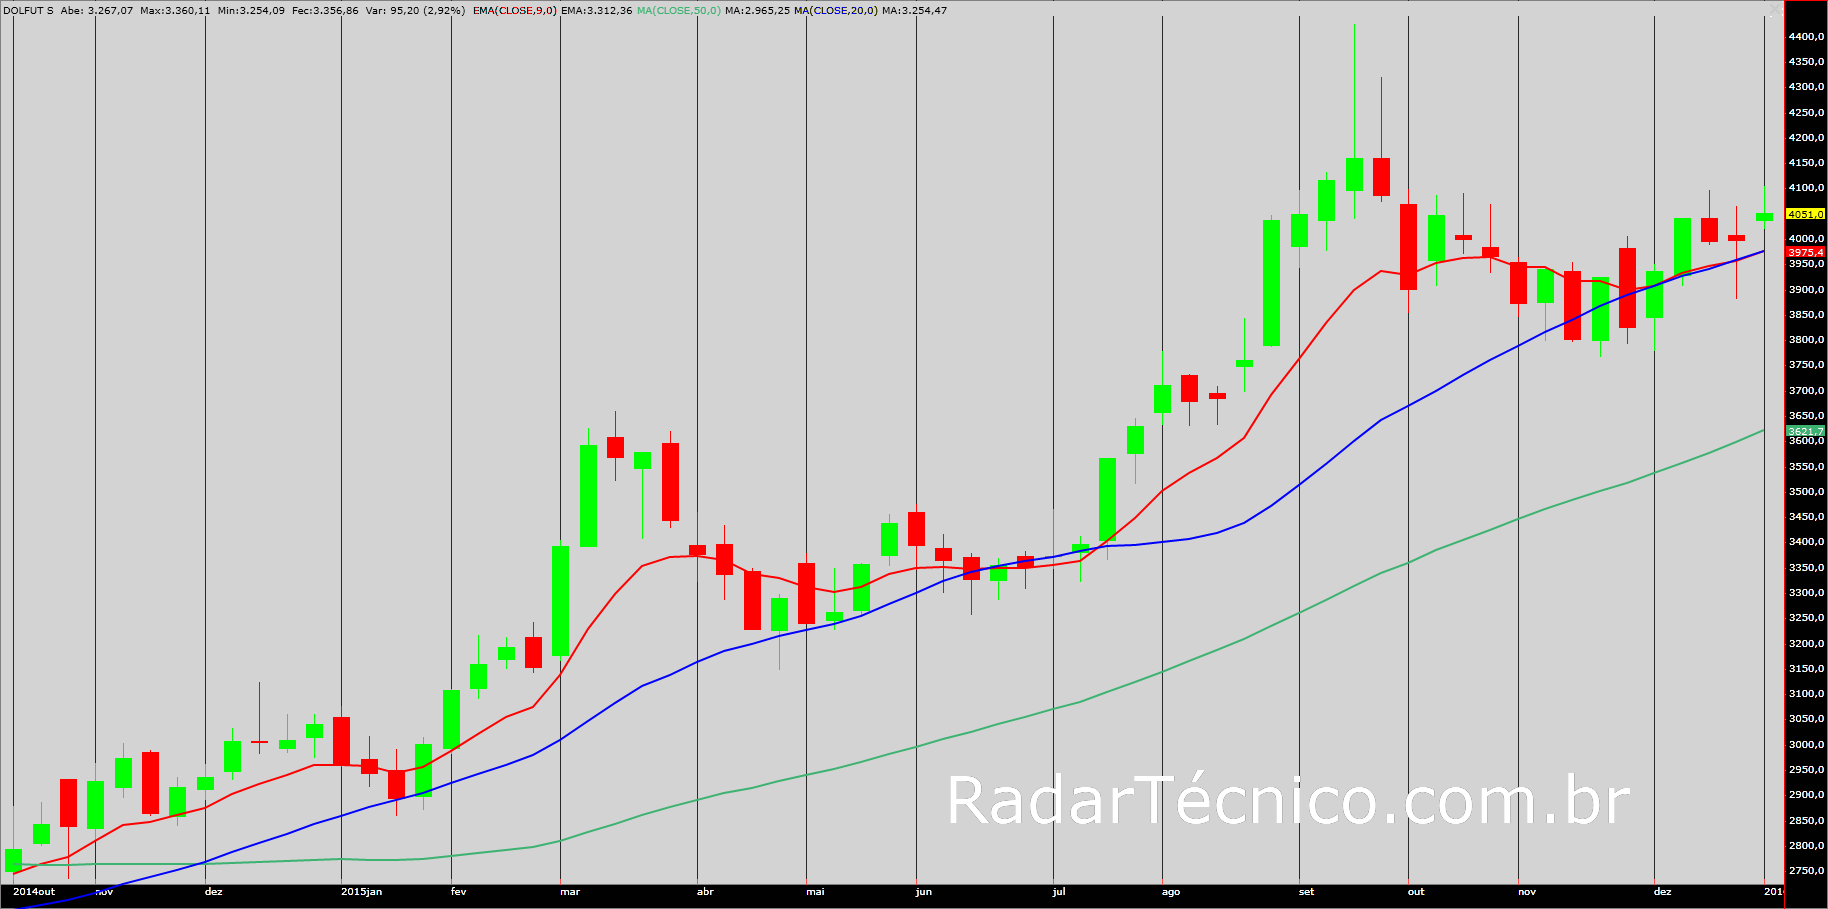This screenshot has width=1828, height=909.
Task: Click the red 3975,4 price tag
Action: point(1805,252)
